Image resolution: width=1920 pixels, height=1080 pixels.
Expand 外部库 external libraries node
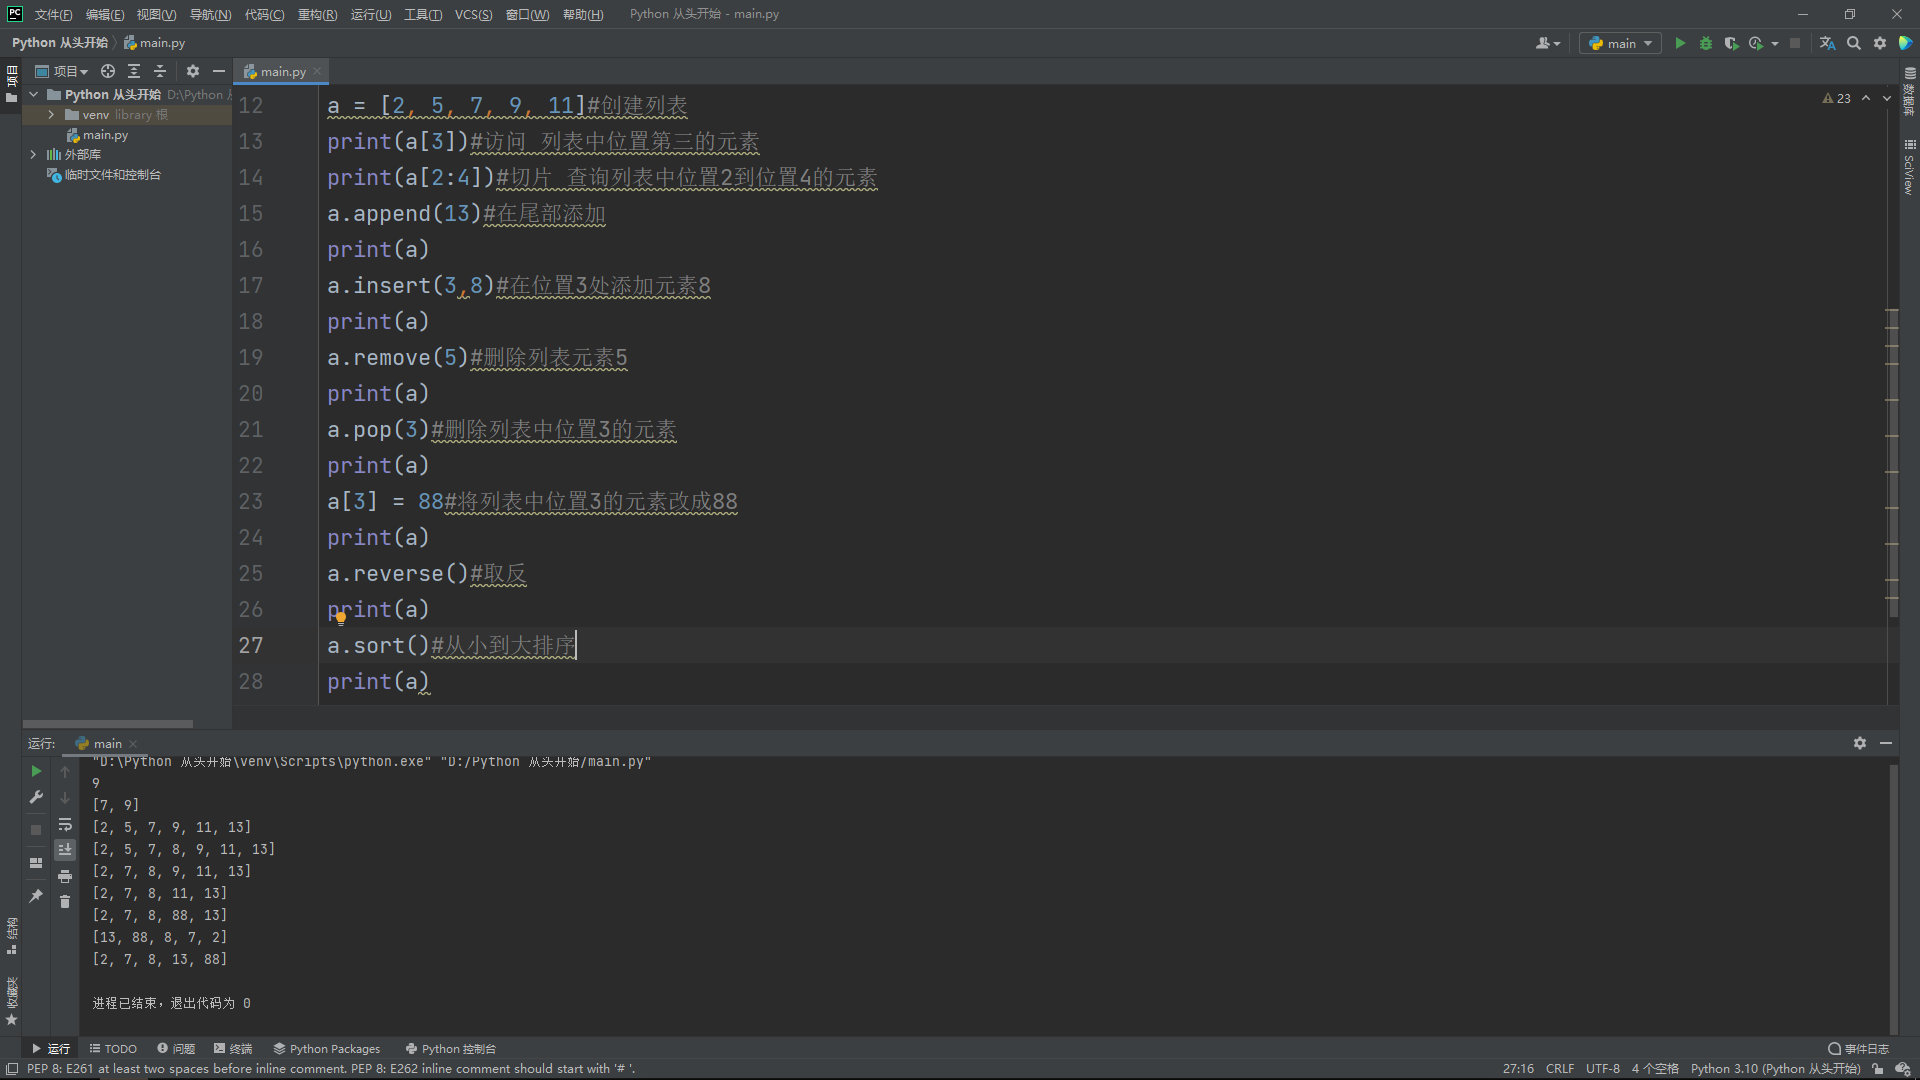click(33, 155)
